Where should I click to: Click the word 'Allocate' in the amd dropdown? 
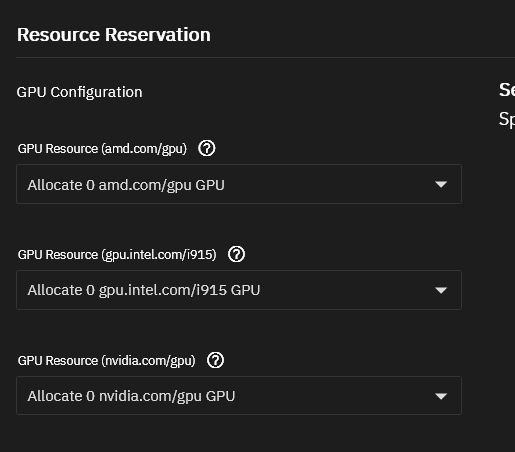tap(55, 185)
